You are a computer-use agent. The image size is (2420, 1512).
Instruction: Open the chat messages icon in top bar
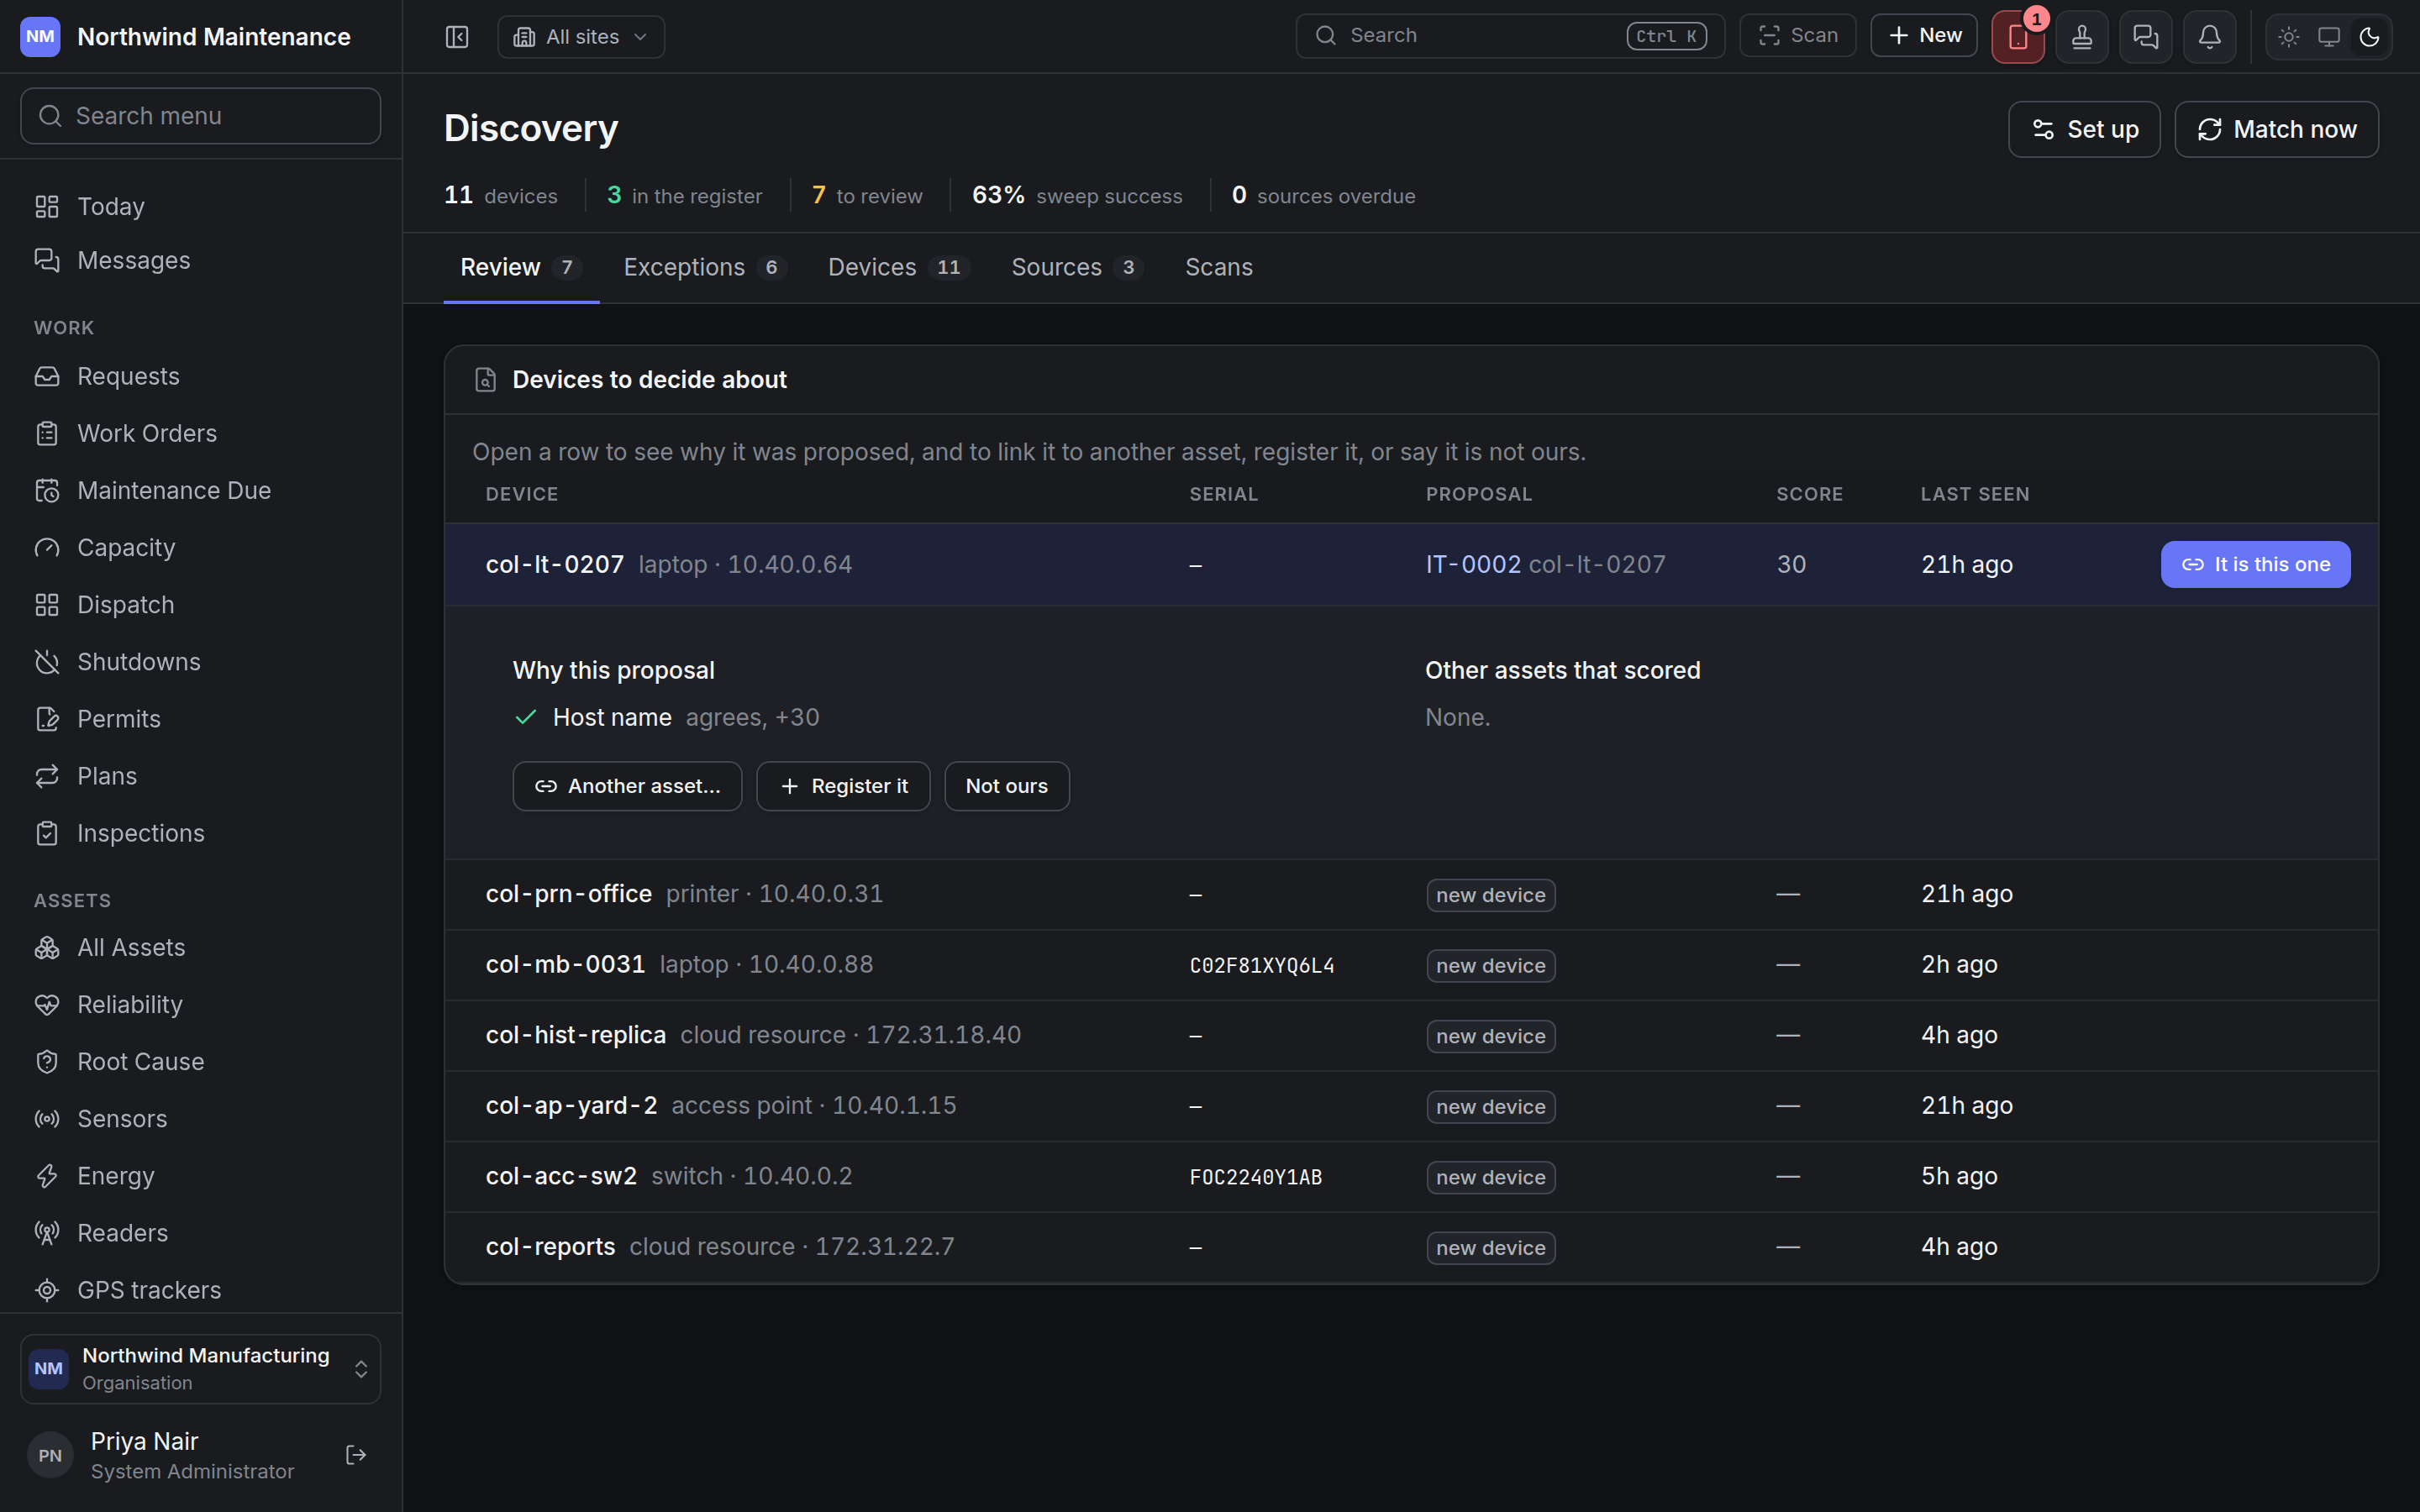[2146, 37]
